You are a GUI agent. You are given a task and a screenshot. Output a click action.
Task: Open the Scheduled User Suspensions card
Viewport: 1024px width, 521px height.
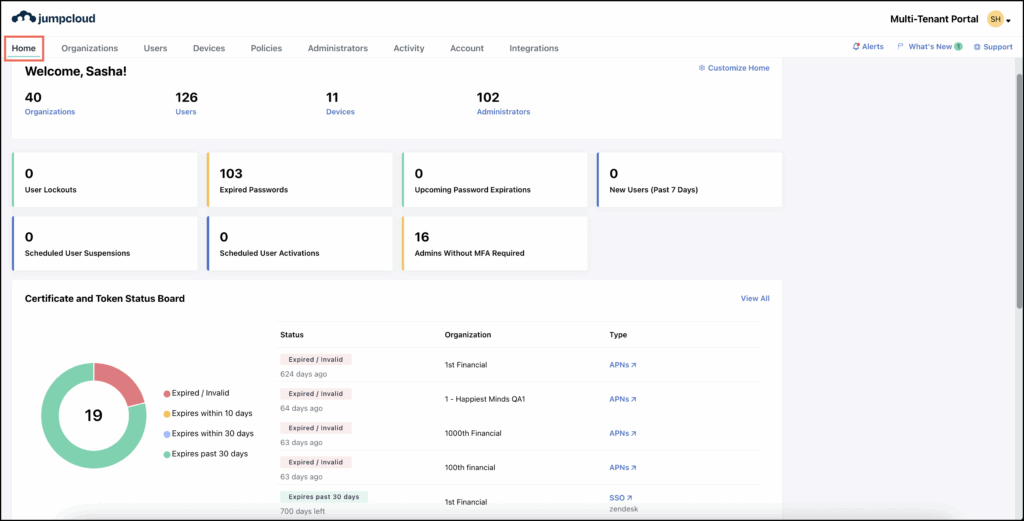[104, 244]
